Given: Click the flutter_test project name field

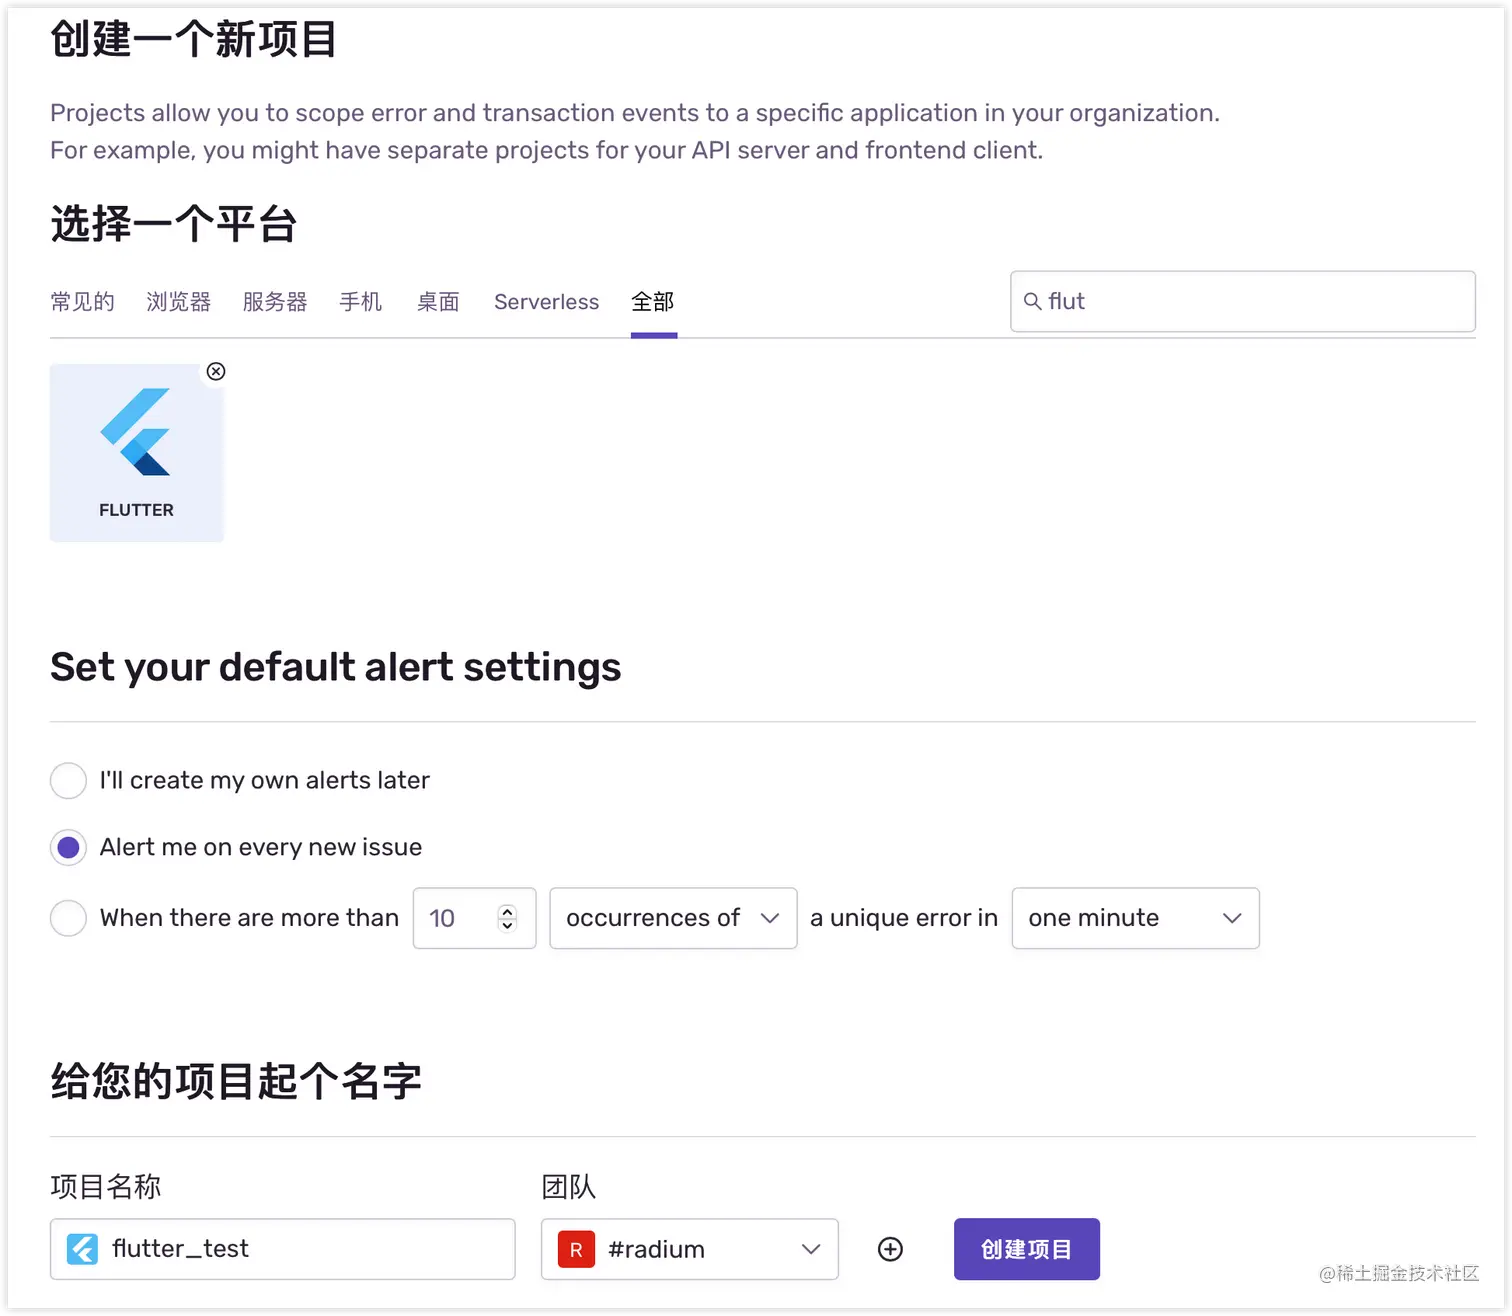Looking at the screenshot, I should (x=283, y=1249).
